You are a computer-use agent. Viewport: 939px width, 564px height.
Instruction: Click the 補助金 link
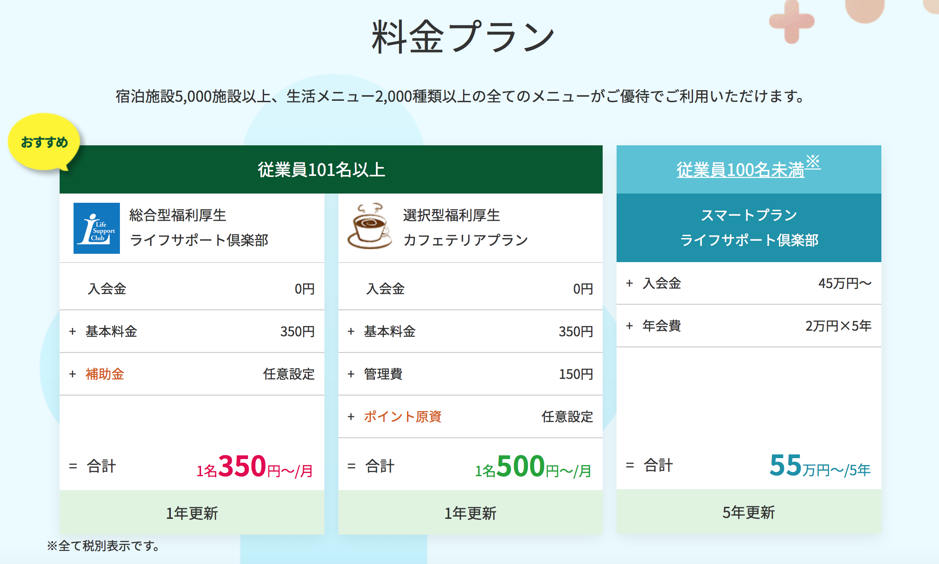(105, 374)
